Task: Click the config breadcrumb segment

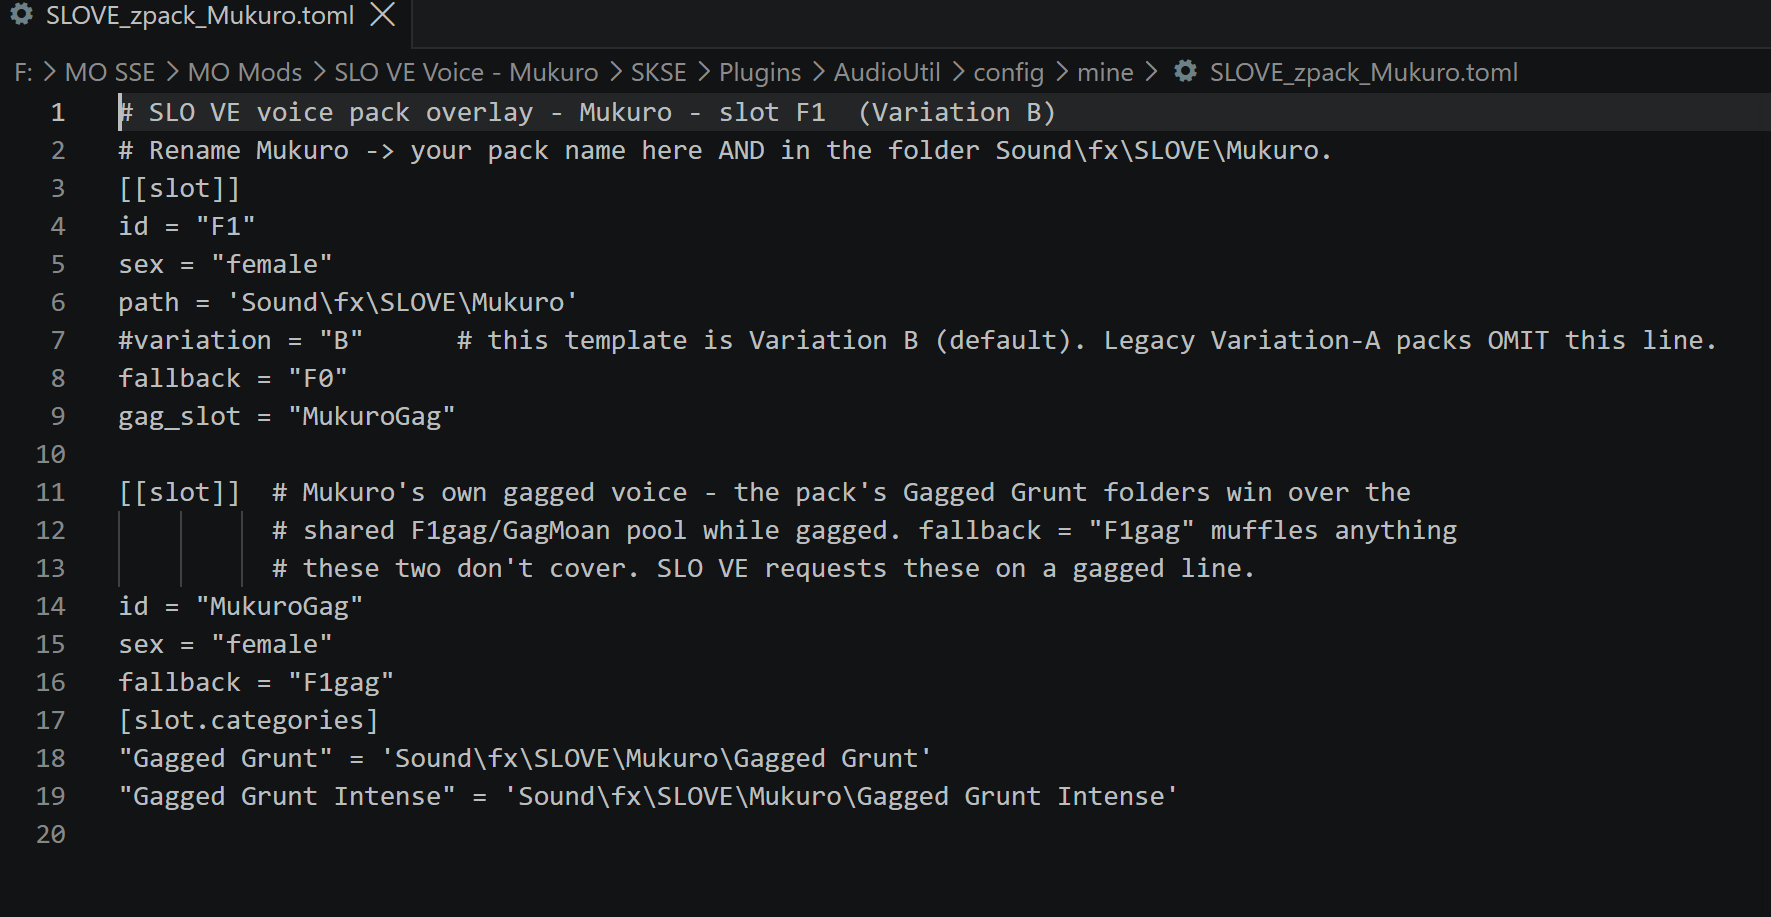Action: [1009, 72]
